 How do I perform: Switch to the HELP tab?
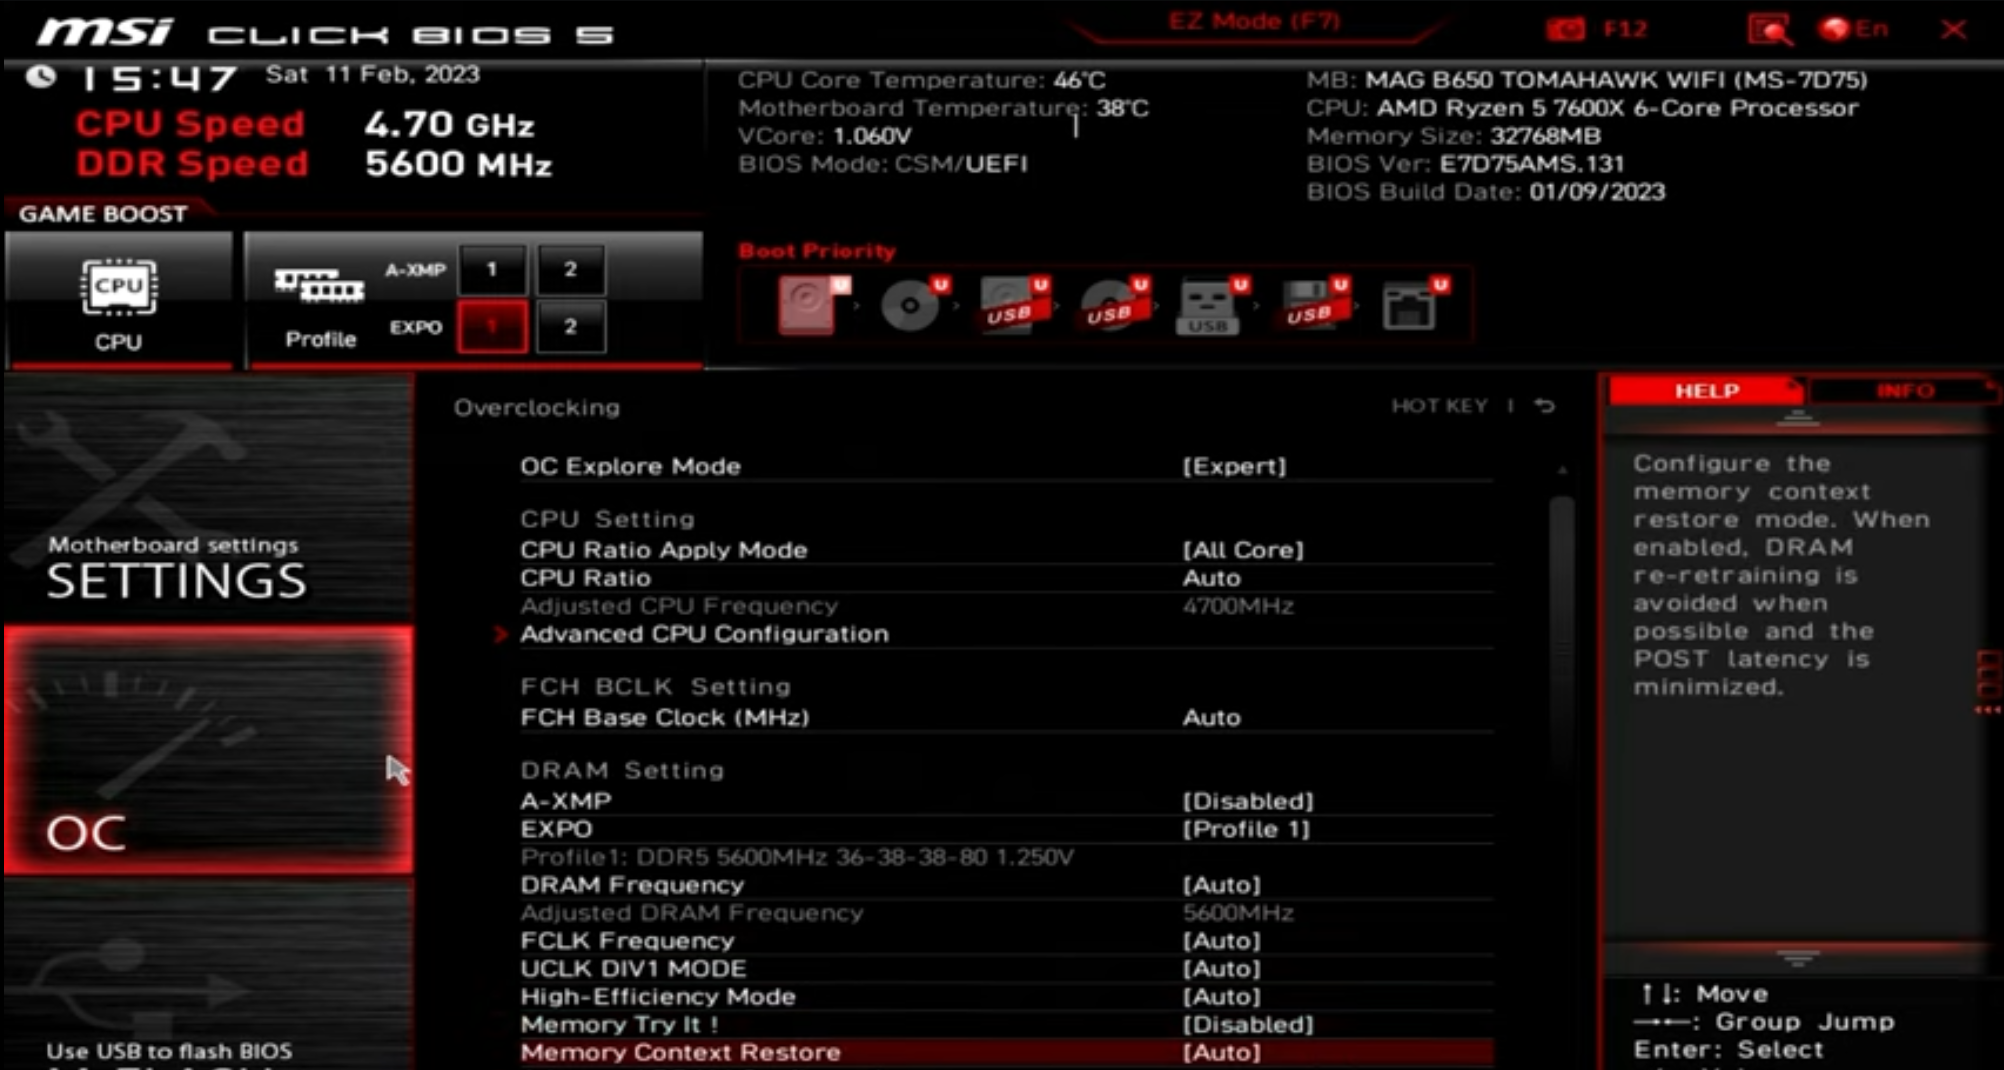(x=1706, y=391)
